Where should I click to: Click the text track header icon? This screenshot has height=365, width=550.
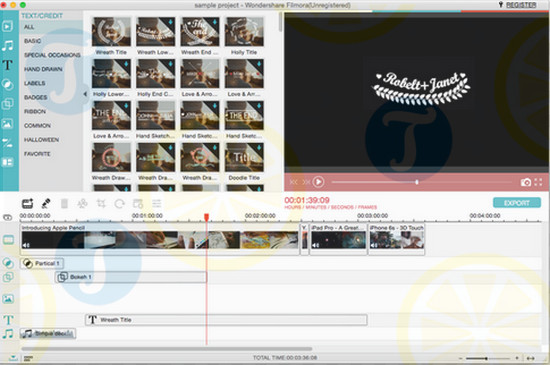pos(8,320)
